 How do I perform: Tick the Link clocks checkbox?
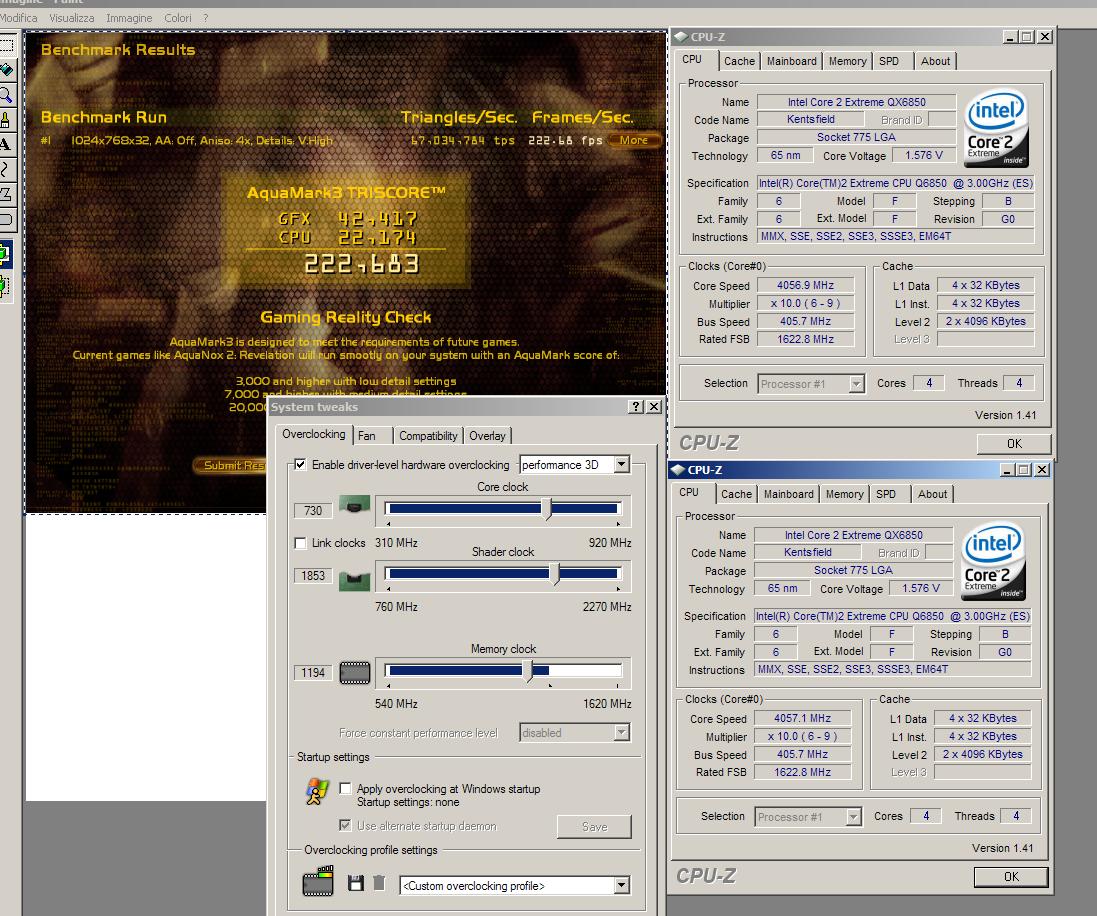tap(300, 543)
